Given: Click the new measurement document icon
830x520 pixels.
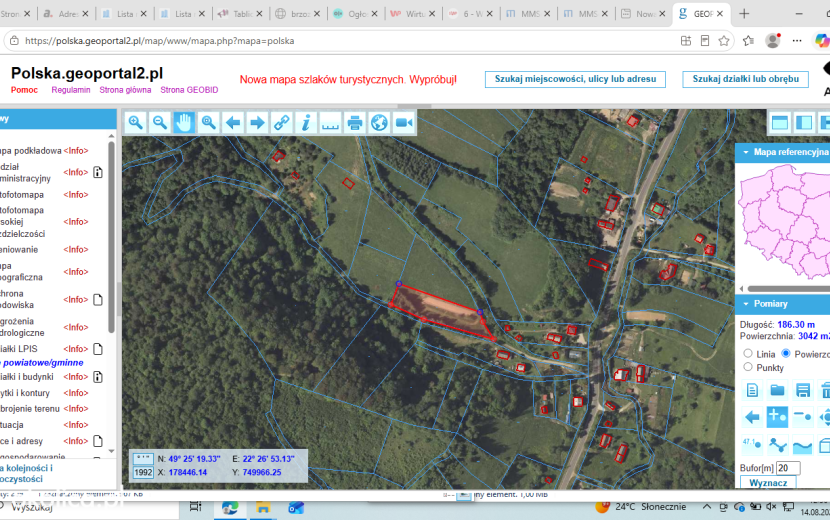Looking at the screenshot, I should [752, 390].
